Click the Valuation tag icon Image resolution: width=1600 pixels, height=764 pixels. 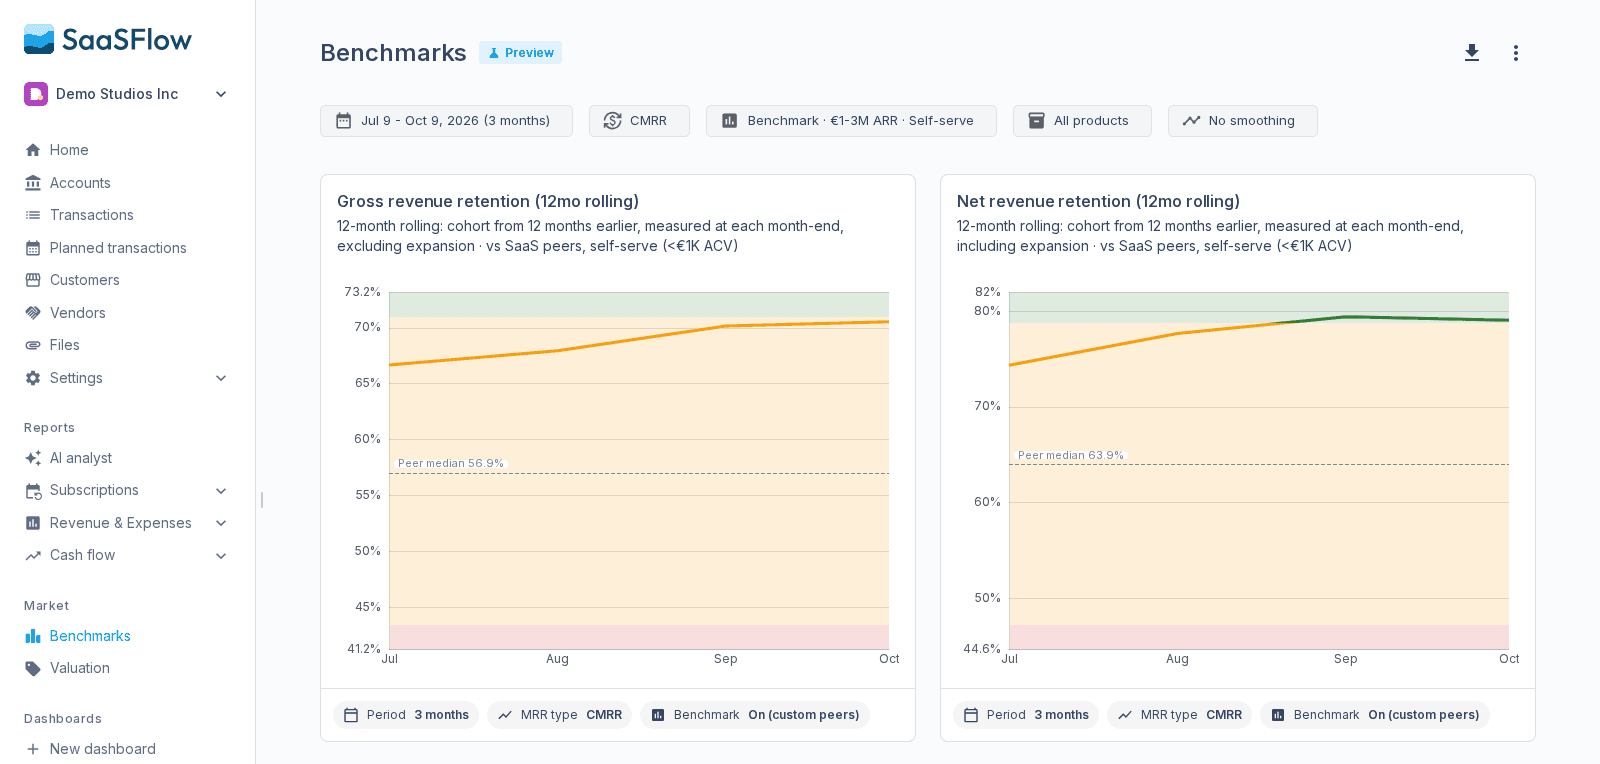(x=33, y=668)
